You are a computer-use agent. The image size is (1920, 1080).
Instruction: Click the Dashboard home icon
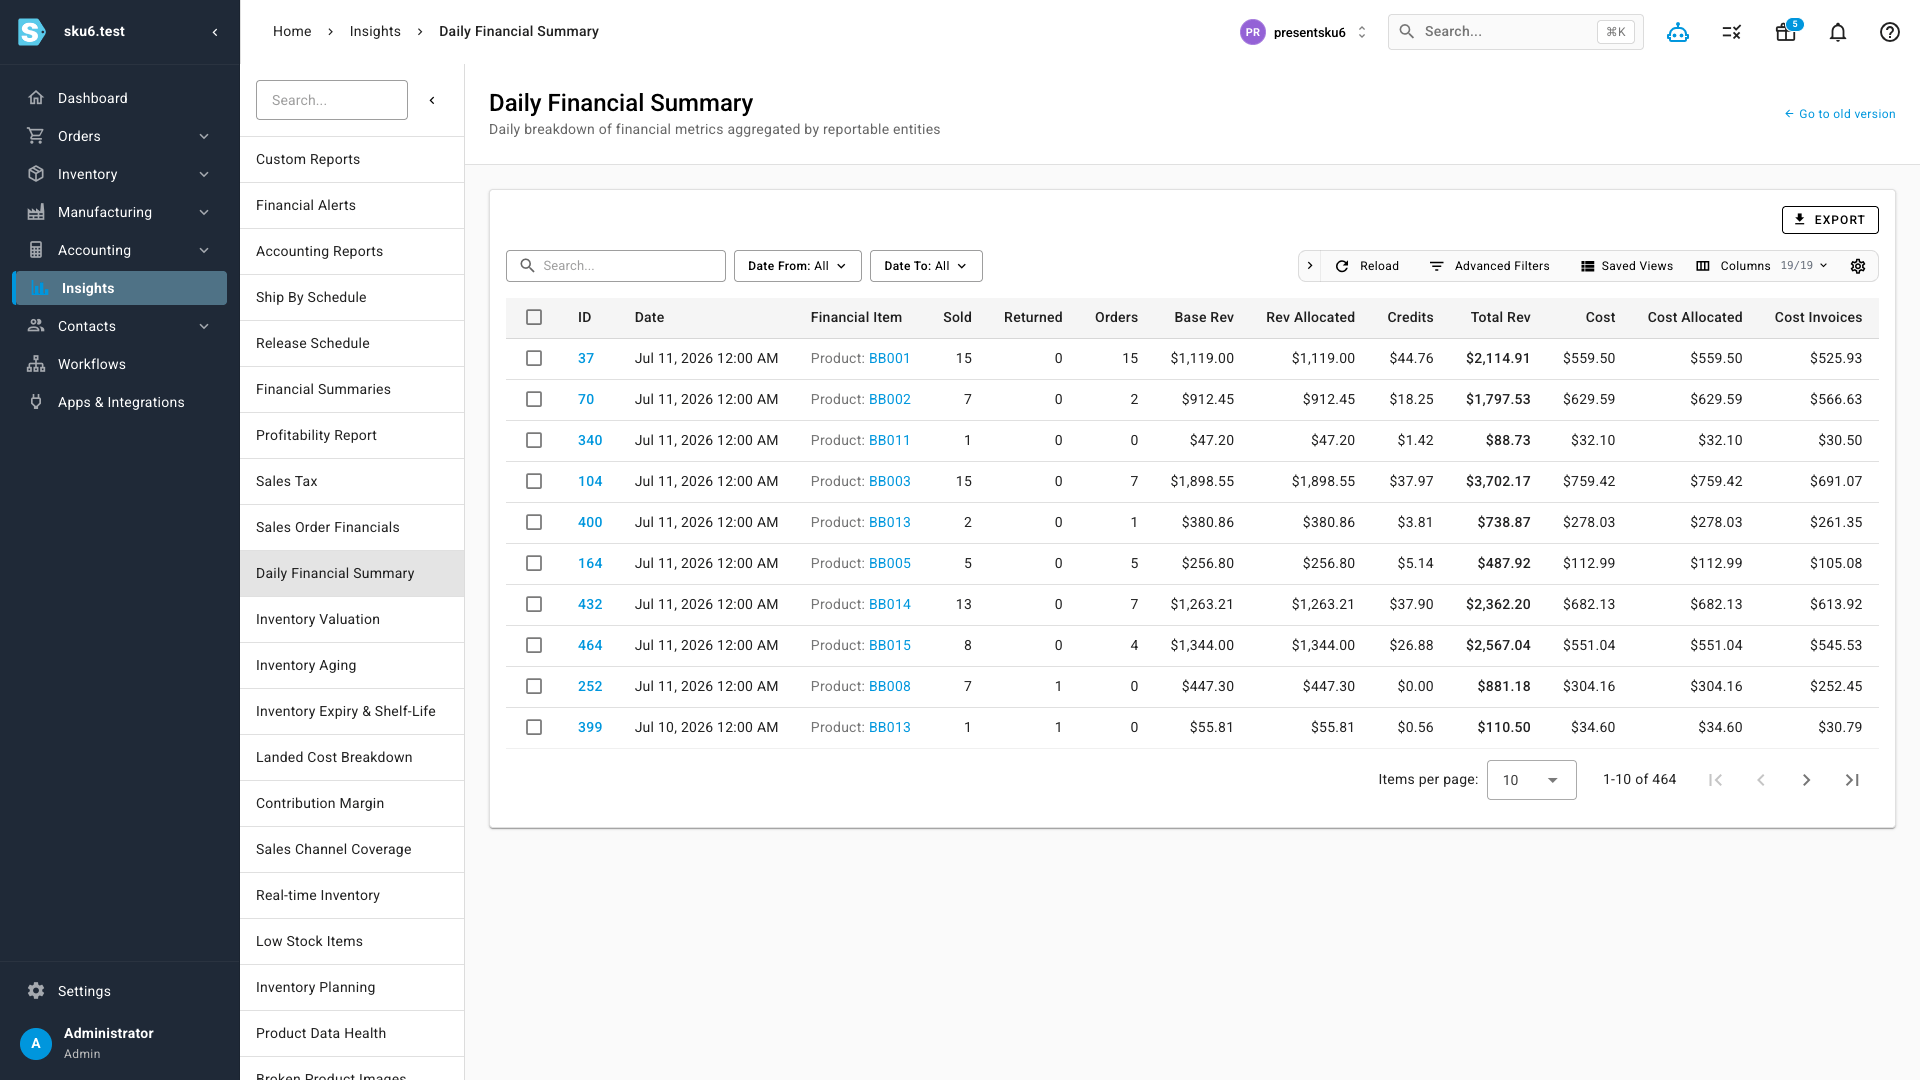[x=36, y=98]
